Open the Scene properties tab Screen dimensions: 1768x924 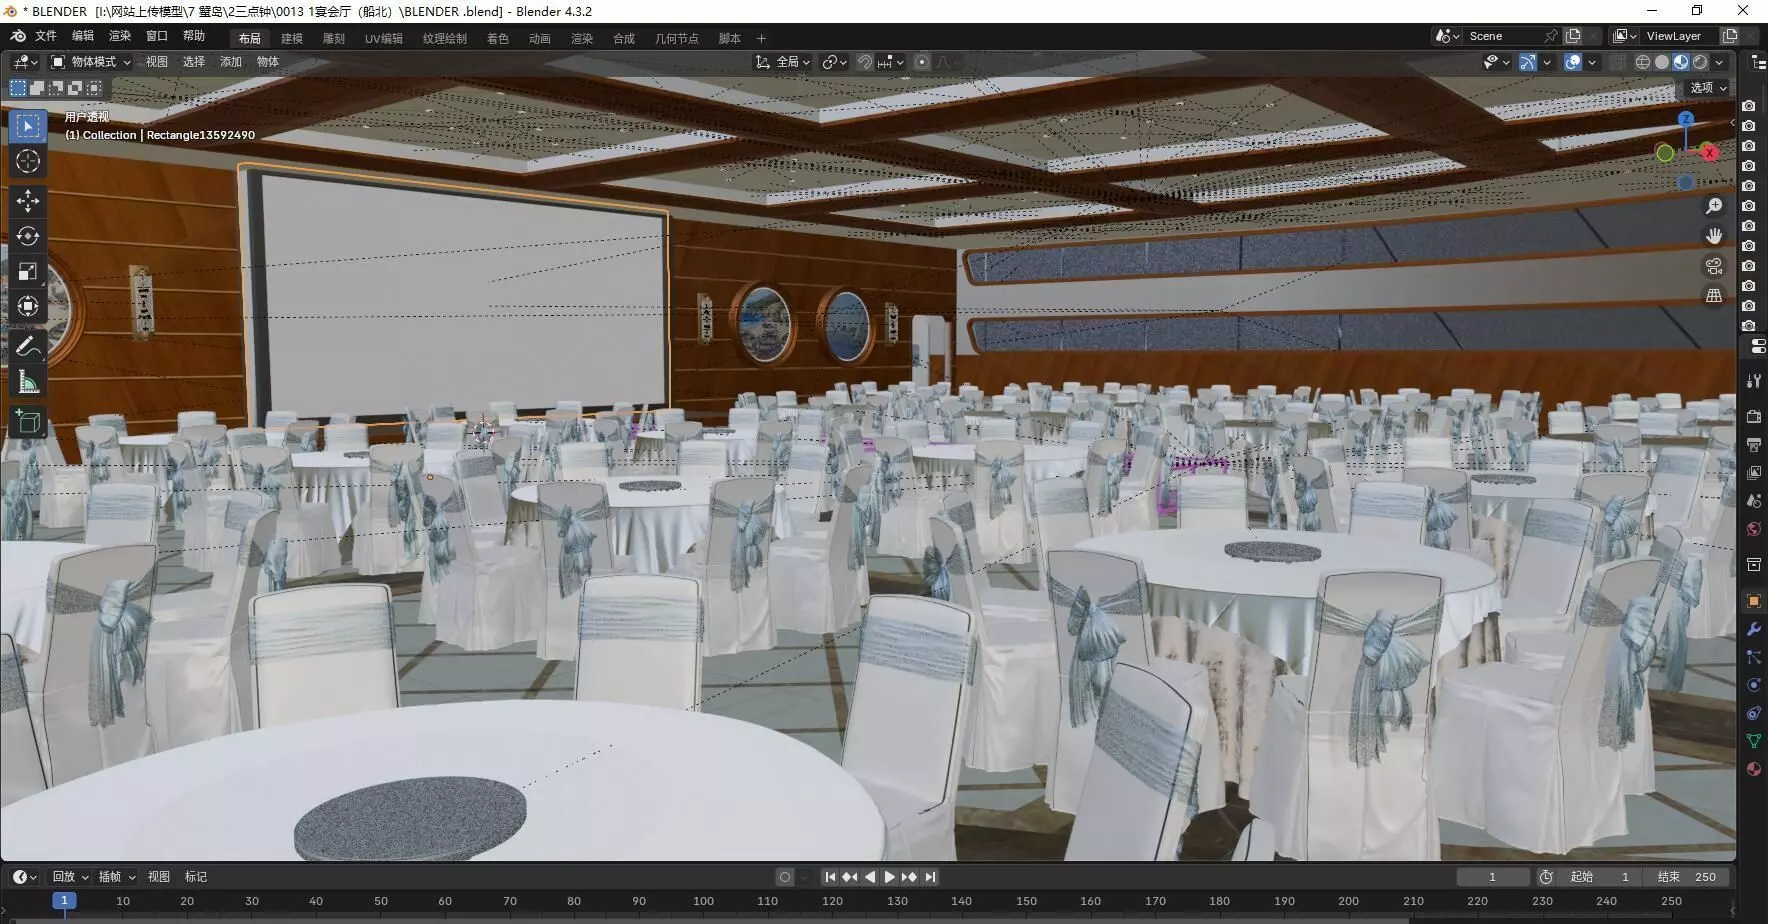[x=1753, y=501]
